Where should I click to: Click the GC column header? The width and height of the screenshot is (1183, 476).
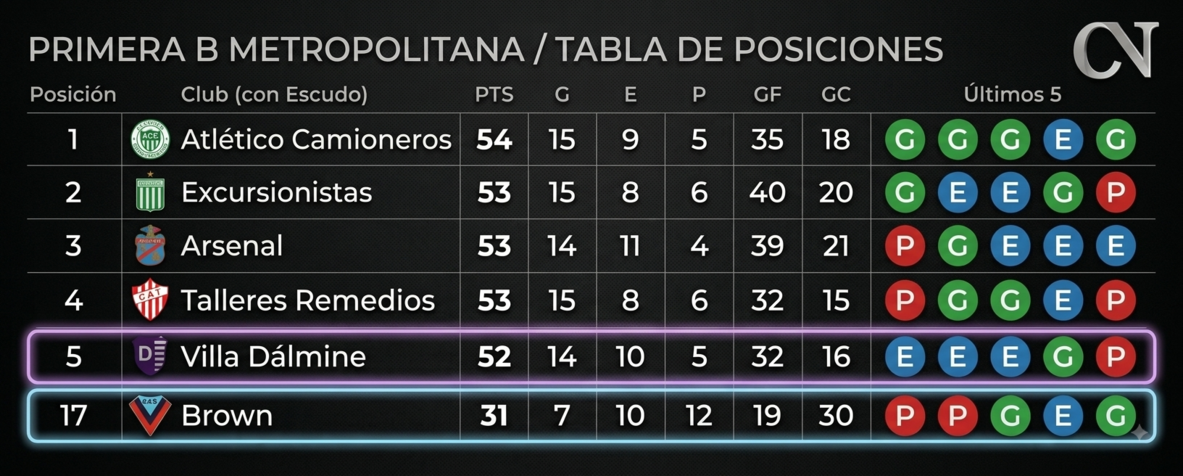[837, 95]
